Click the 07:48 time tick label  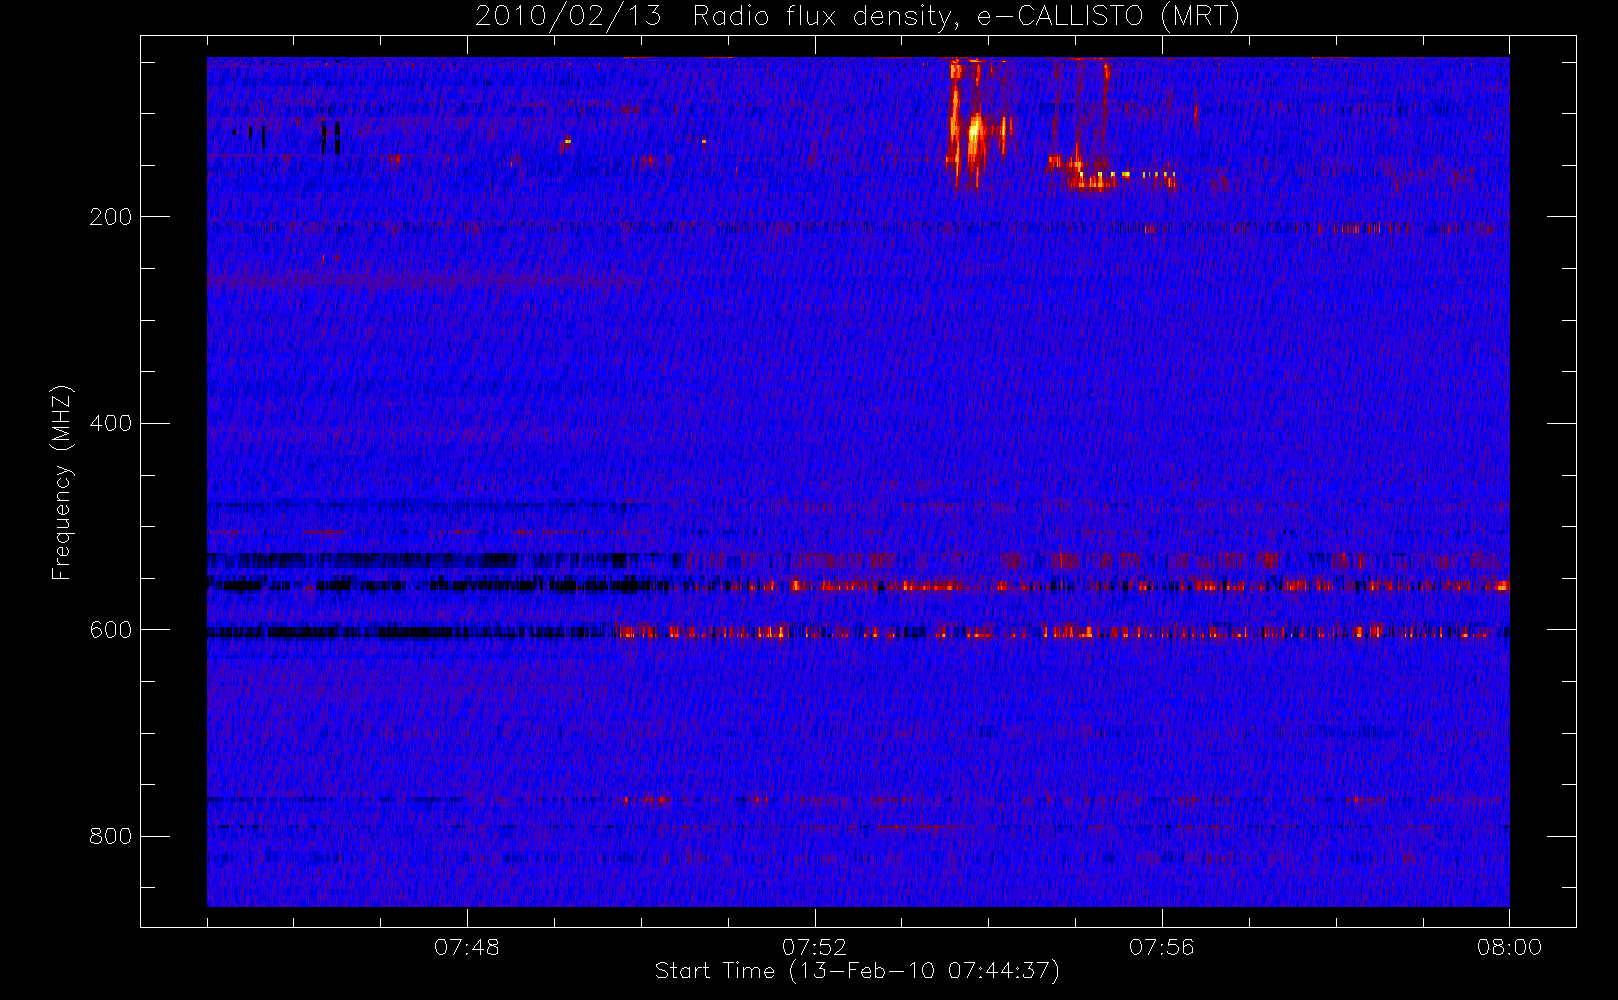pyautogui.click(x=467, y=947)
